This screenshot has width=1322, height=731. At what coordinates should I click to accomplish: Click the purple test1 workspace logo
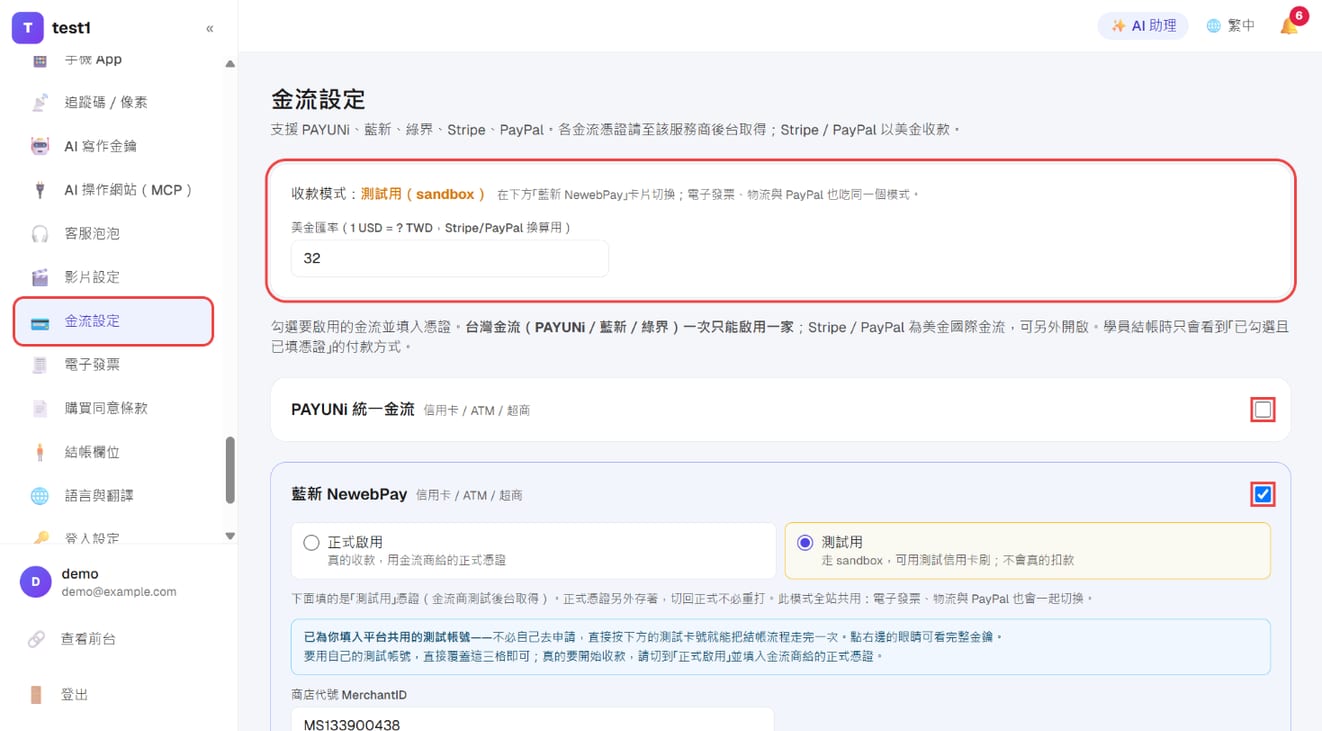click(27, 28)
